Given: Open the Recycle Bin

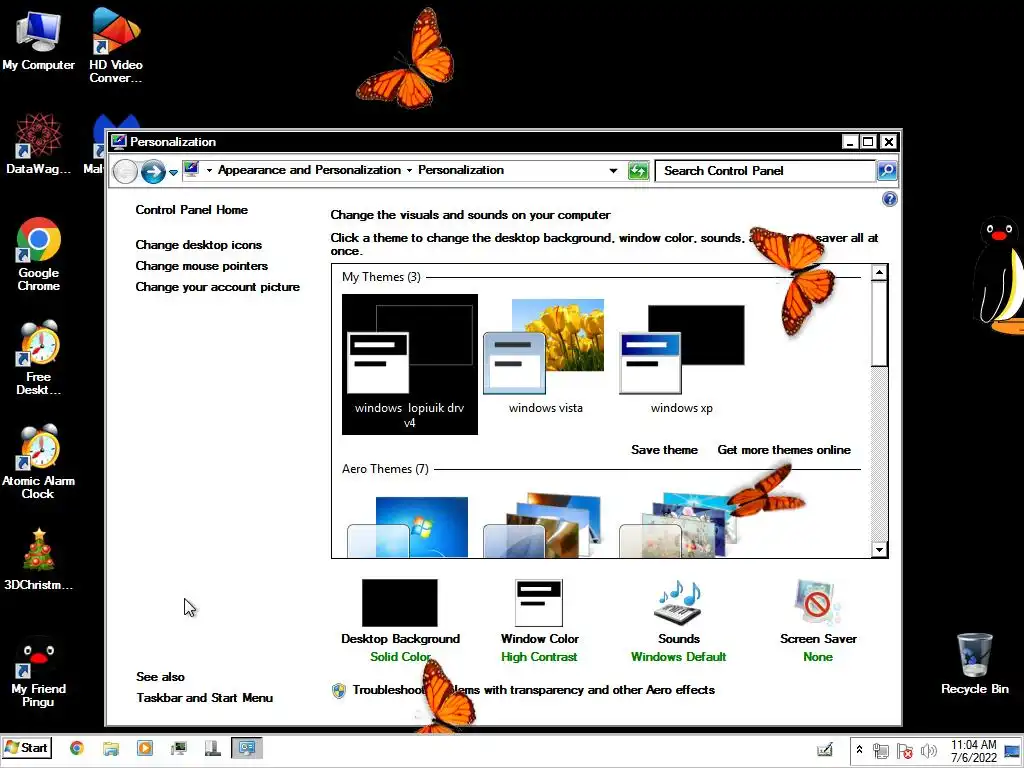Looking at the screenshot, I should click(974, 664).
